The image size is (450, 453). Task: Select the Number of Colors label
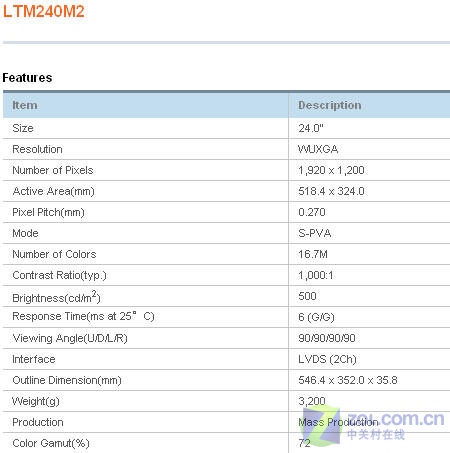tap(54, 254)
